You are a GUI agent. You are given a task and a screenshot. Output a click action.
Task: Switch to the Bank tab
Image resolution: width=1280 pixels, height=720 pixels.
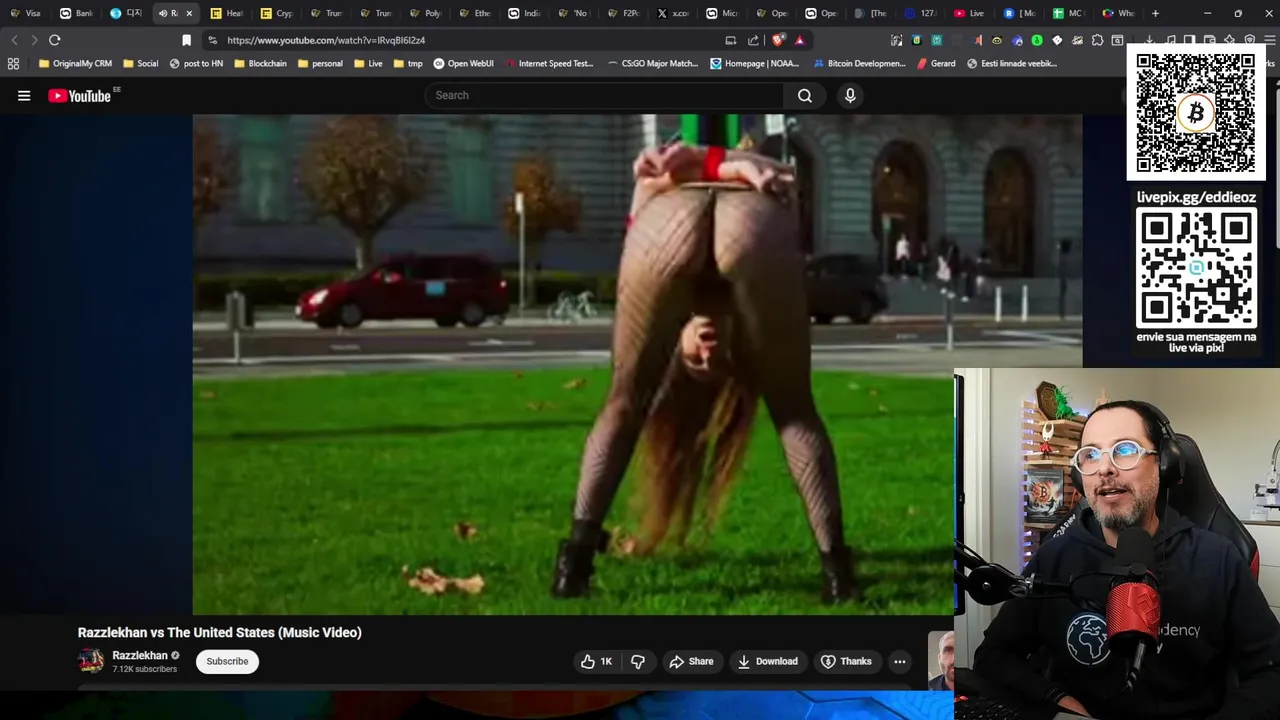76,13
